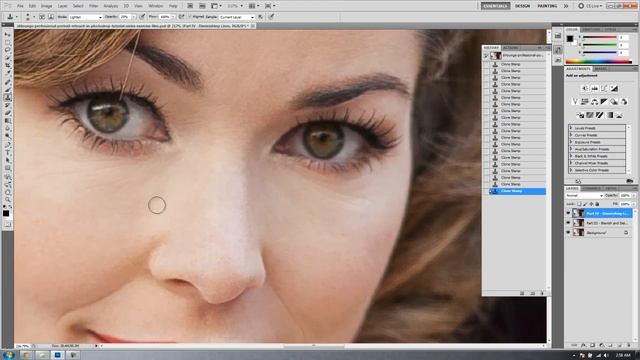640x360 pixels.
Task: Select the Lasso tool
Action: click(7, 50)
